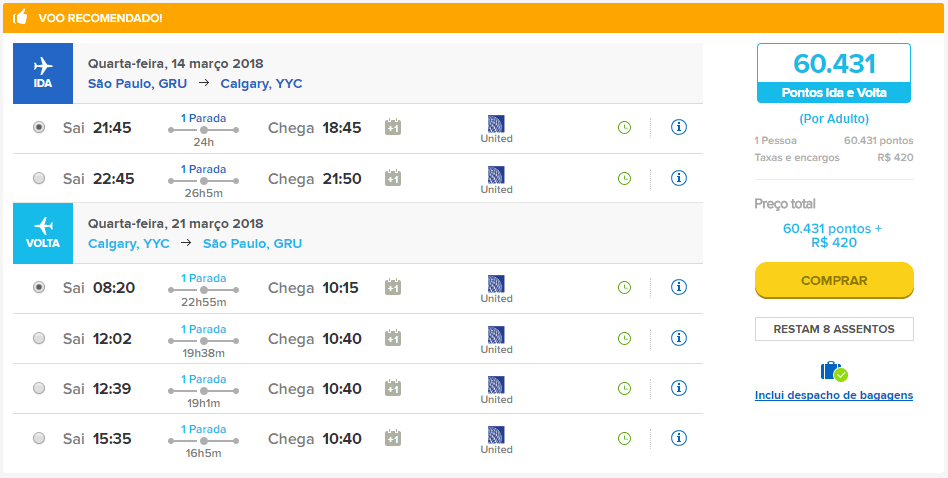Click the IDA outbound section header tile
The image size is (948, 478).
coord(43,73)
